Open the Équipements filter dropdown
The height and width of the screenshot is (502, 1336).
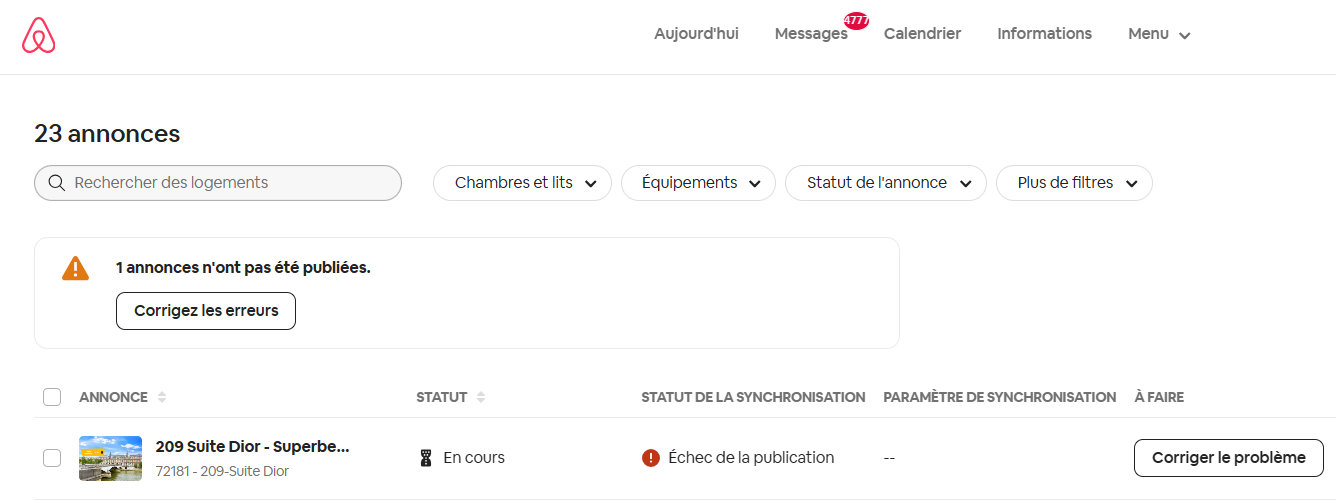tap(698, 183)
